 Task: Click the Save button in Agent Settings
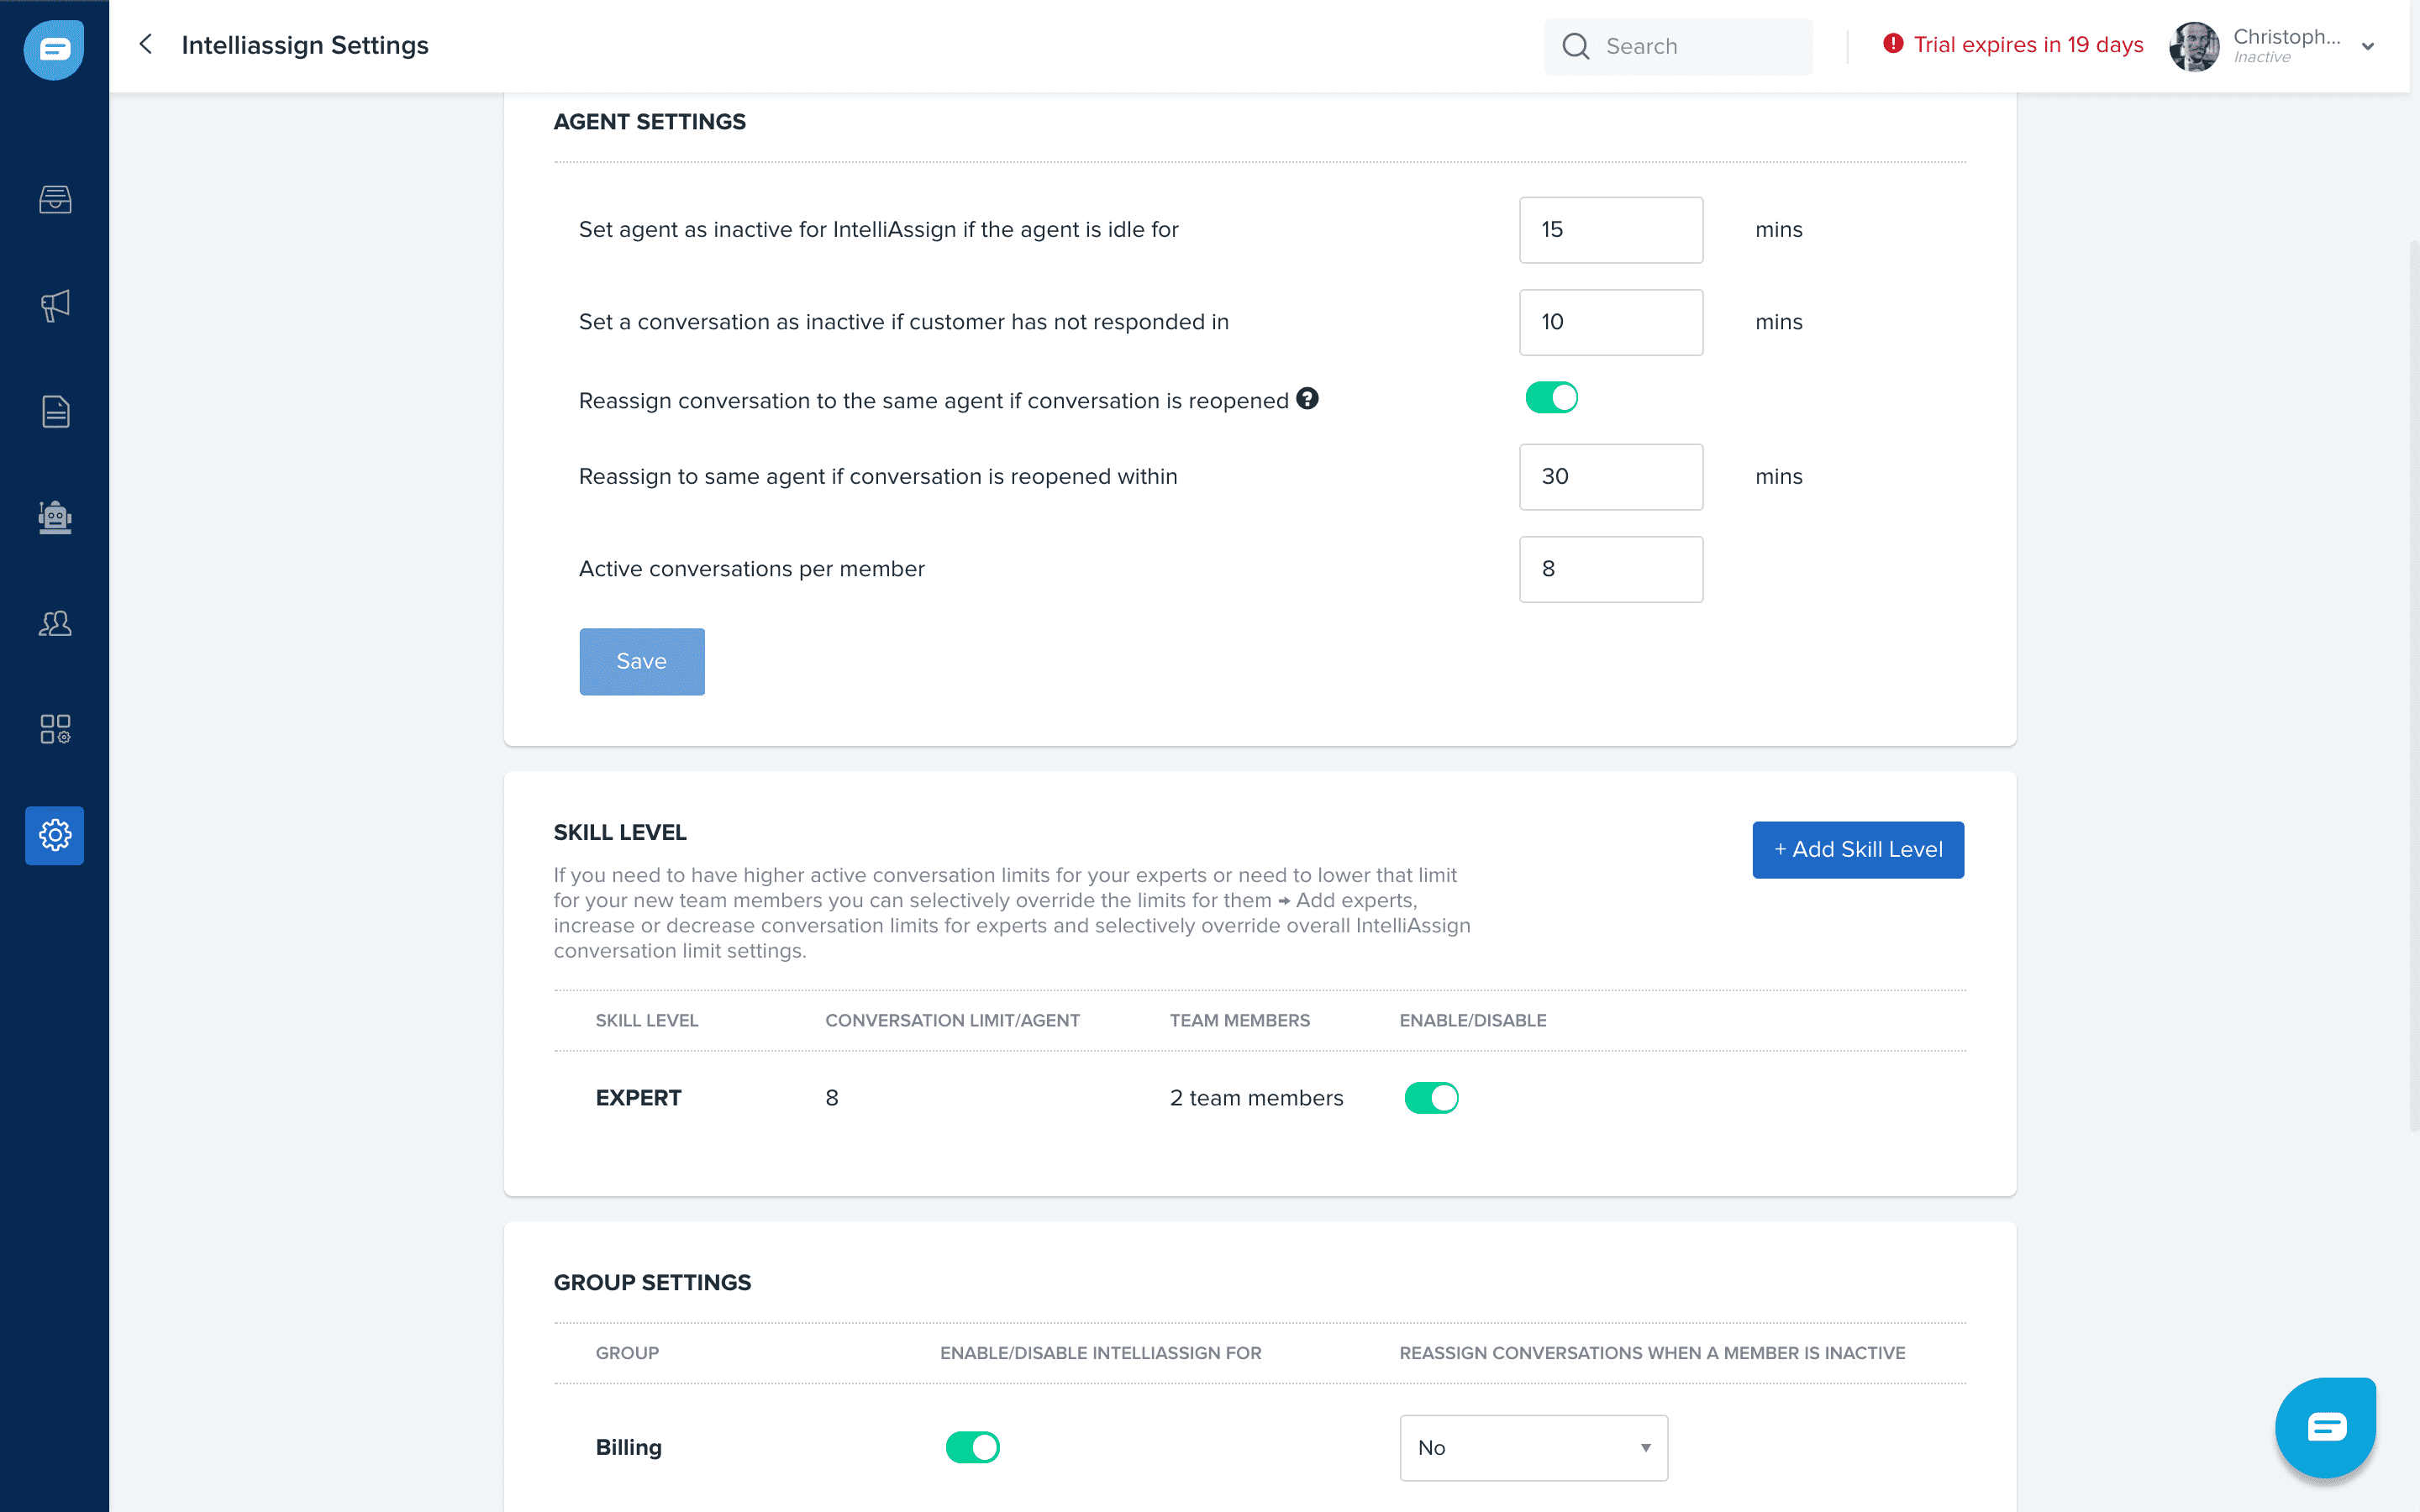click(641, 661)
